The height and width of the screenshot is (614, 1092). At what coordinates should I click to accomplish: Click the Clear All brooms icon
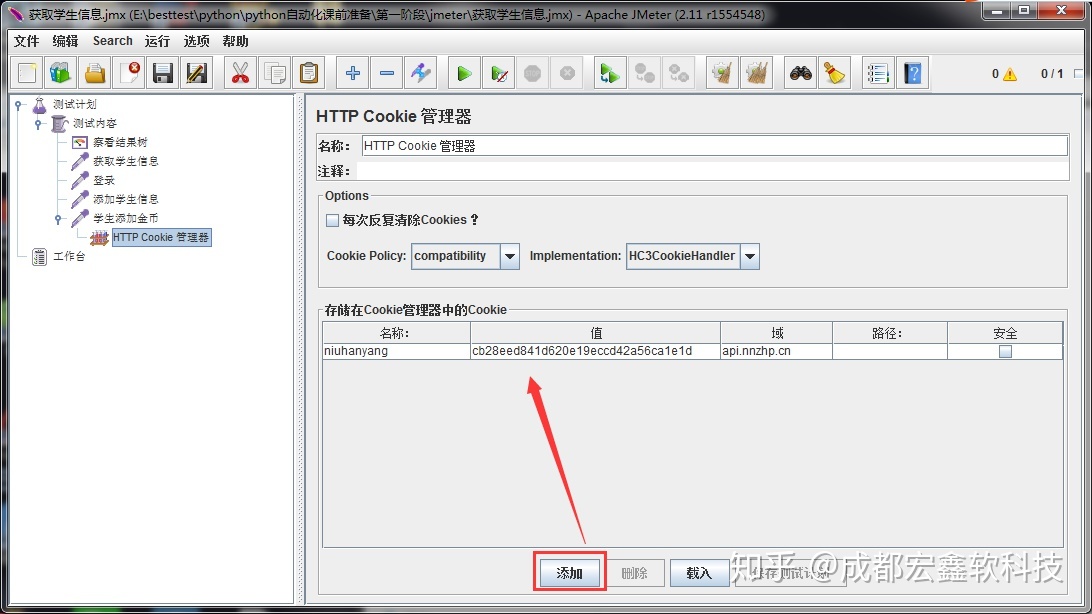point(756,73)
